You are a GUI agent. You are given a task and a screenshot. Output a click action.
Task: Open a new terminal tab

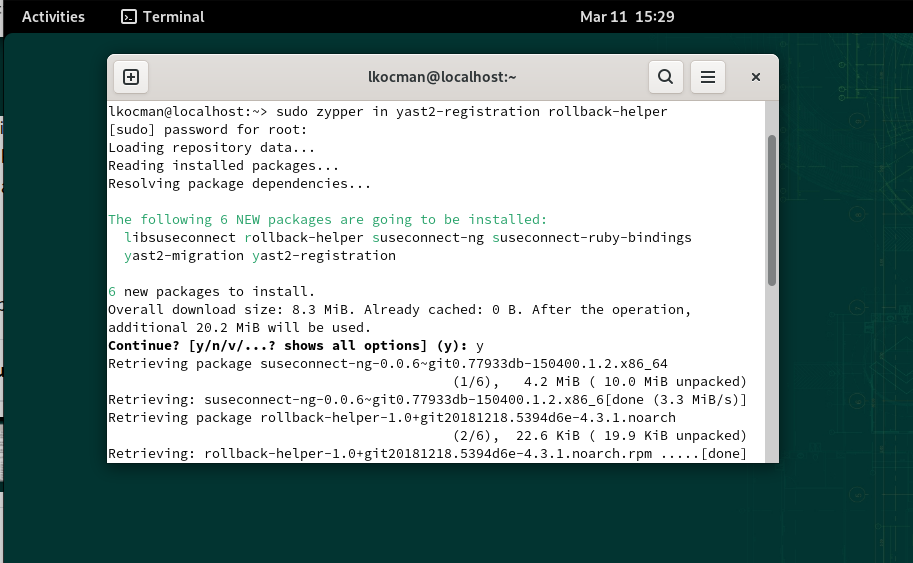click(x=131, y=77)
